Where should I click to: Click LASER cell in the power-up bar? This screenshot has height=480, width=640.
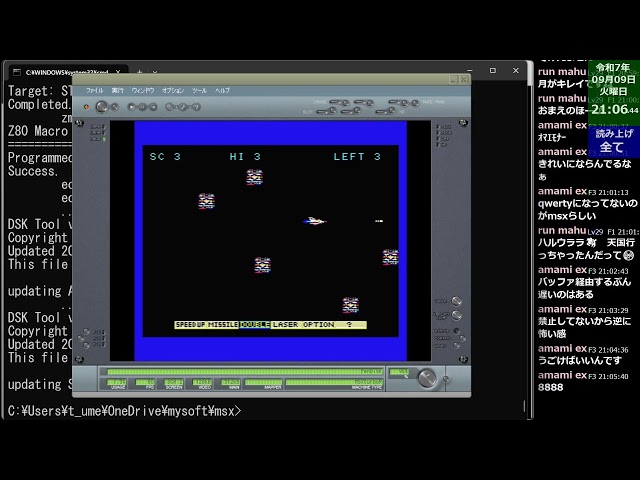[285, 325]
